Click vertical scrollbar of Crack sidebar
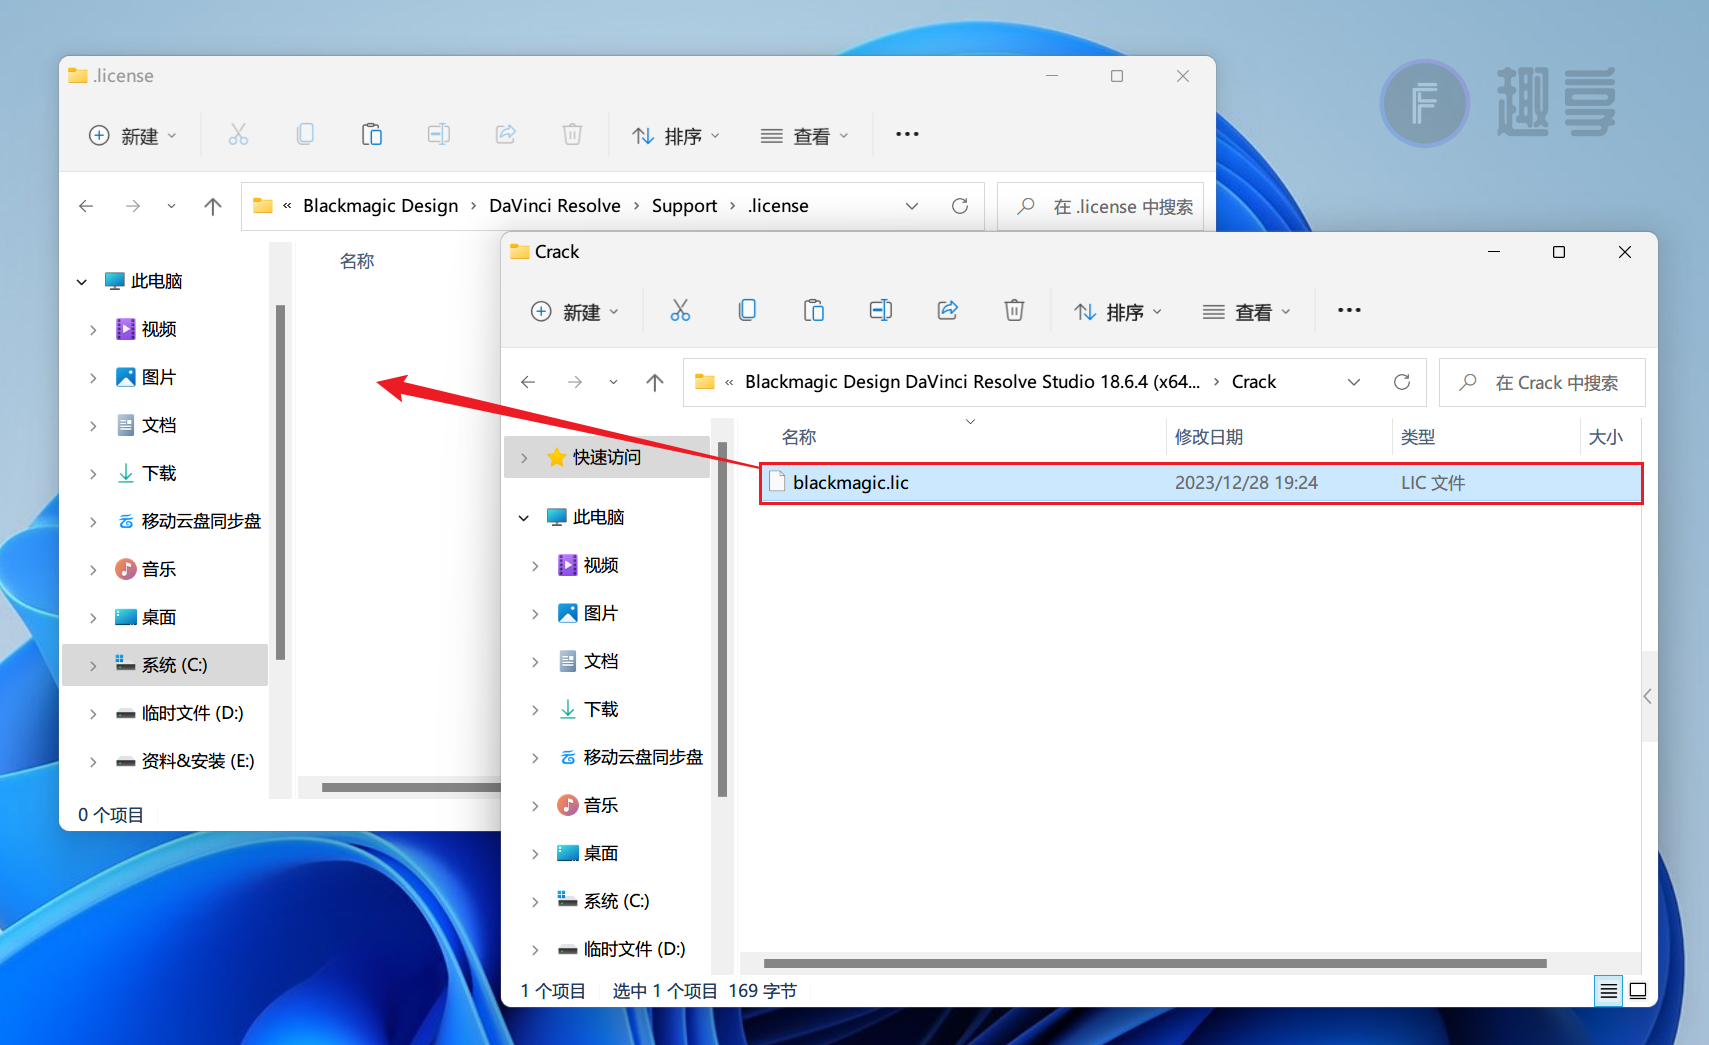This screenshot has width=1709, height=1045. [x=722, y=620]
